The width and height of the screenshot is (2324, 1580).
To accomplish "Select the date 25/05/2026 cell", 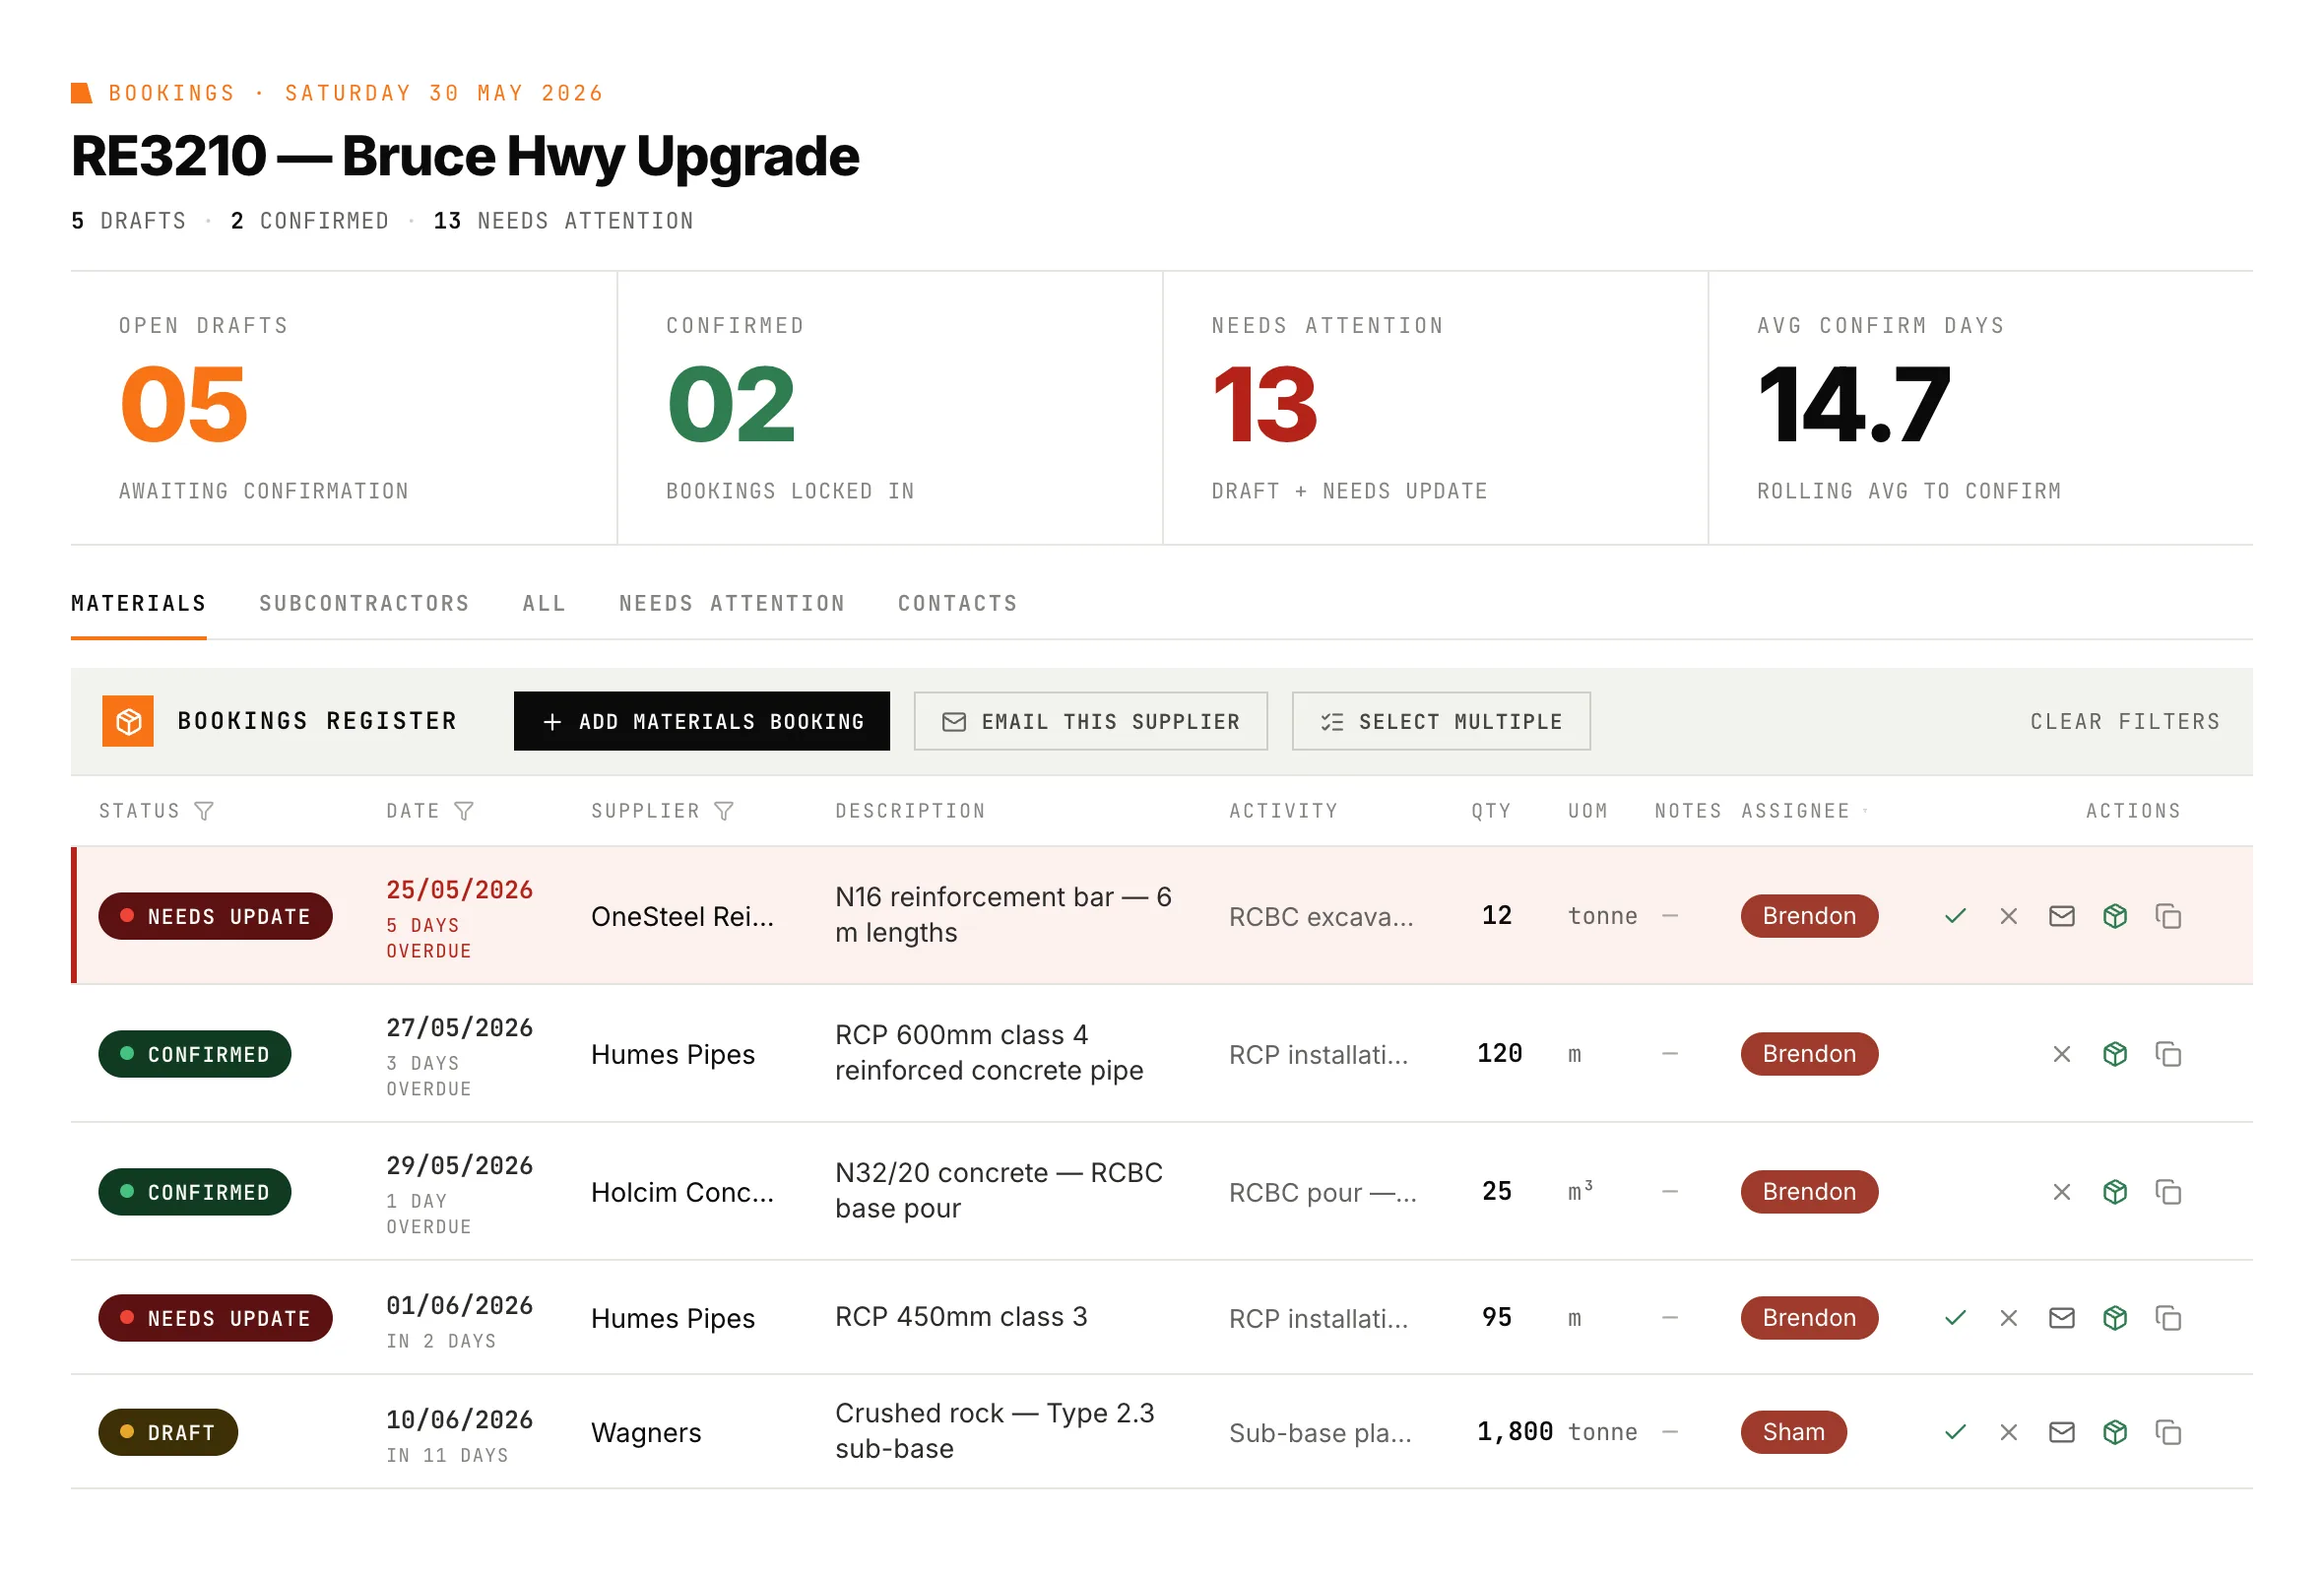I will click(460, 890).
